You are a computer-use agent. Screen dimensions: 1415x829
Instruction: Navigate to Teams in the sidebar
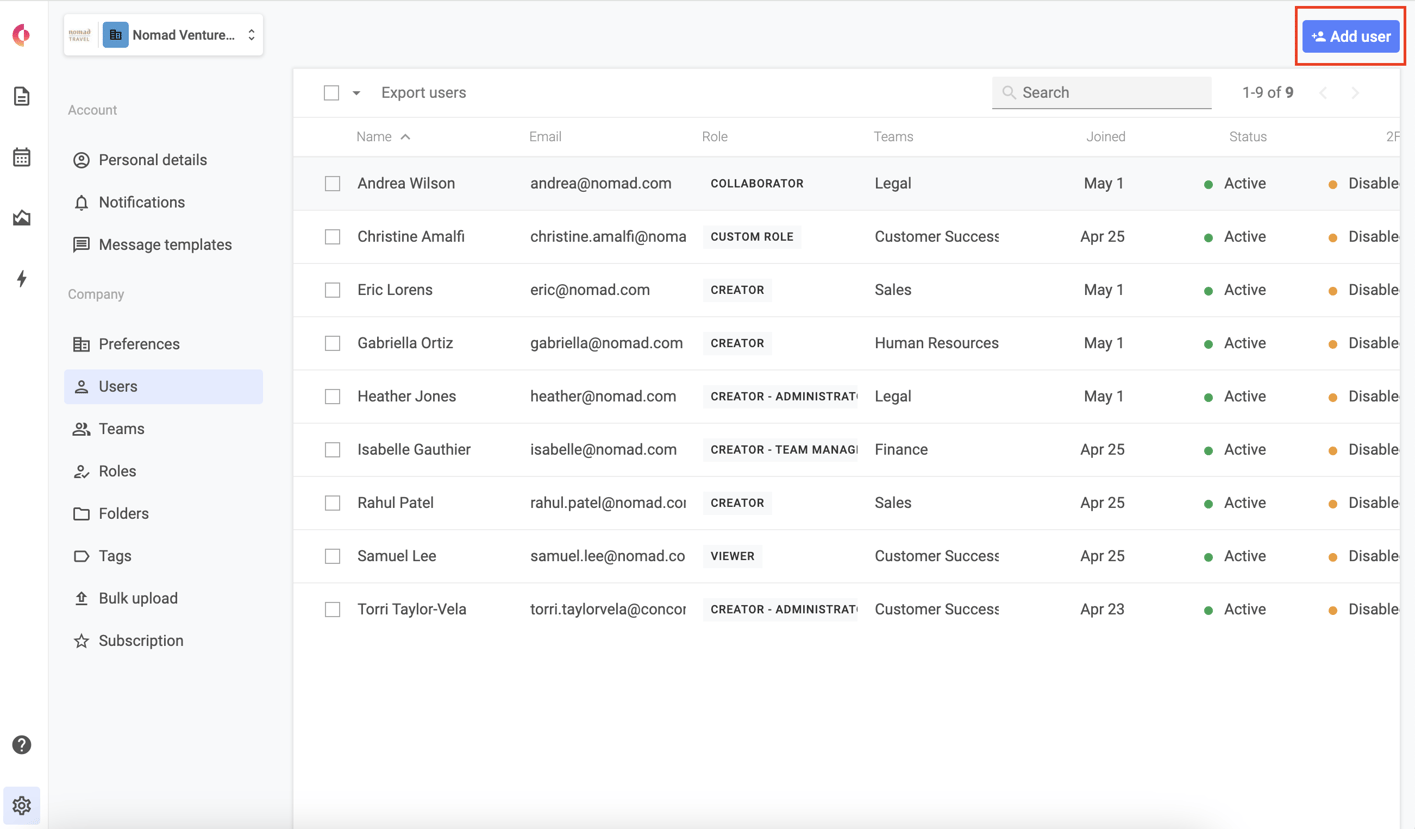click(121, 429)
